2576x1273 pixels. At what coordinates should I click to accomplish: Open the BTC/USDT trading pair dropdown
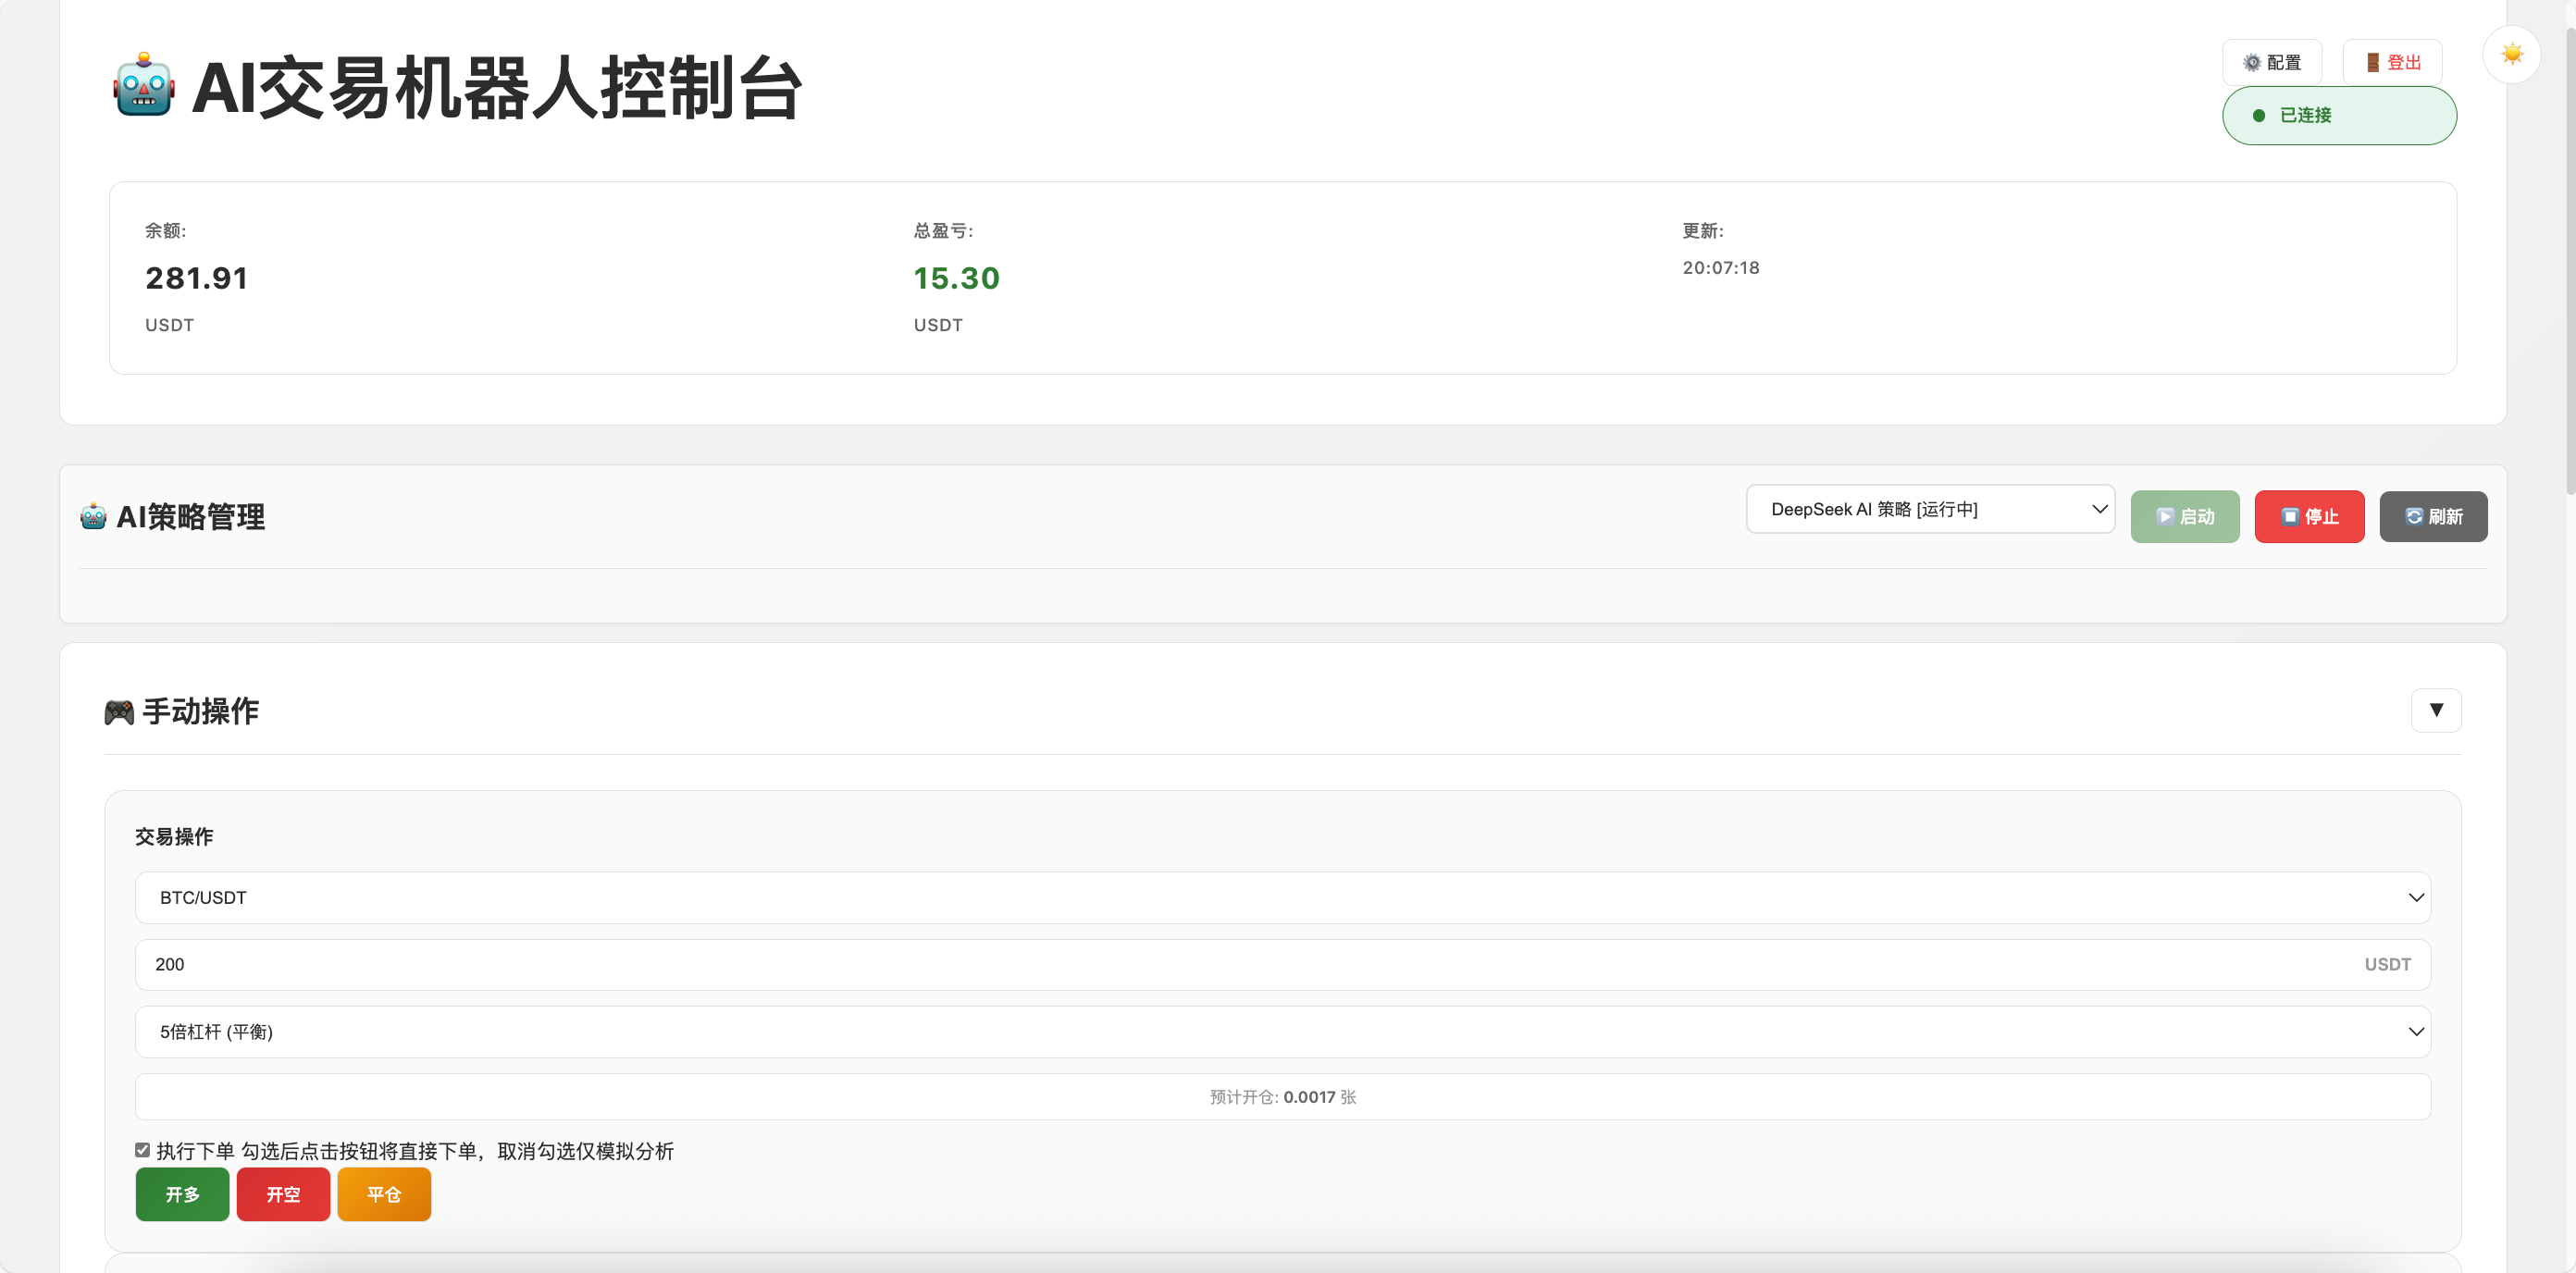(x=1282, y=897)
